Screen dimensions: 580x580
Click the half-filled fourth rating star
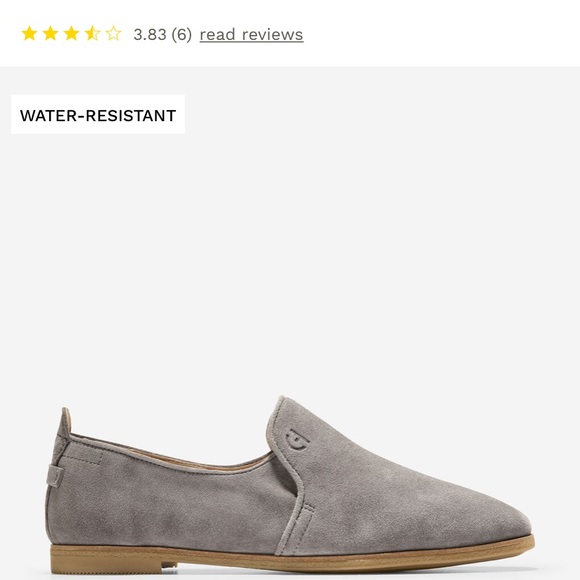click(x=92, y=34)
